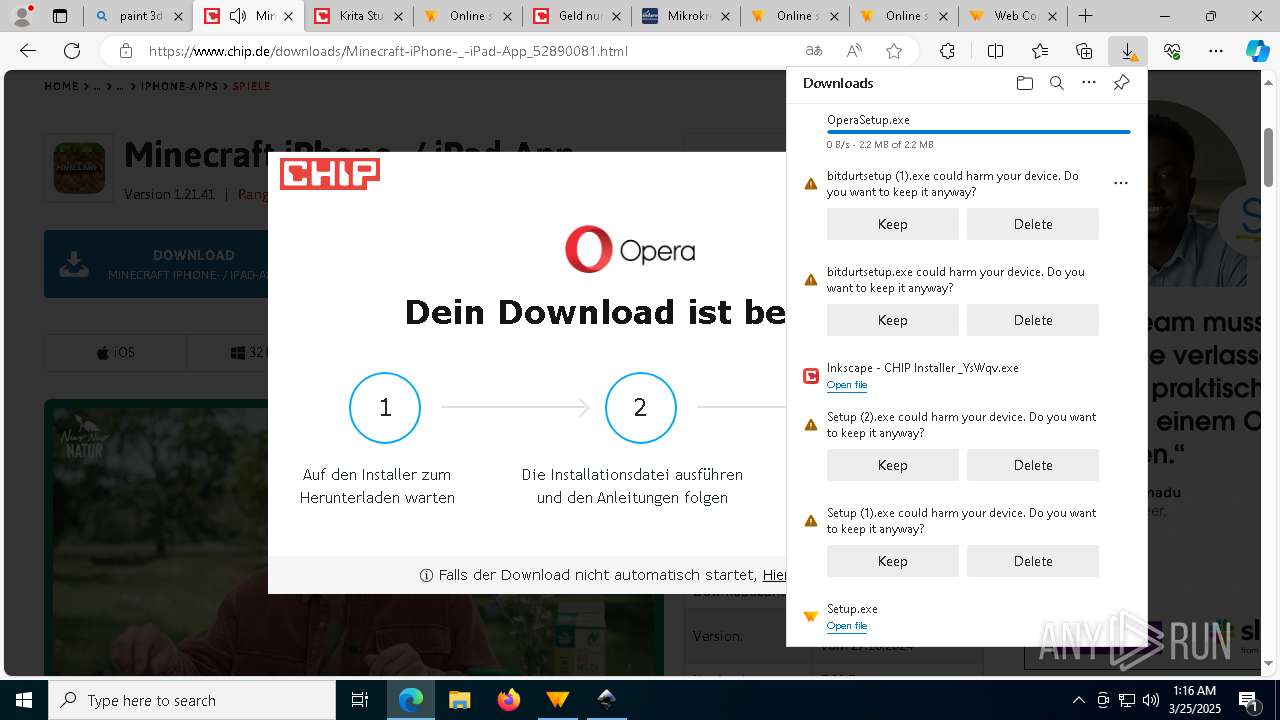
Task: Delete bitdurtsetup.exe download
Action: click(1033, 320)
